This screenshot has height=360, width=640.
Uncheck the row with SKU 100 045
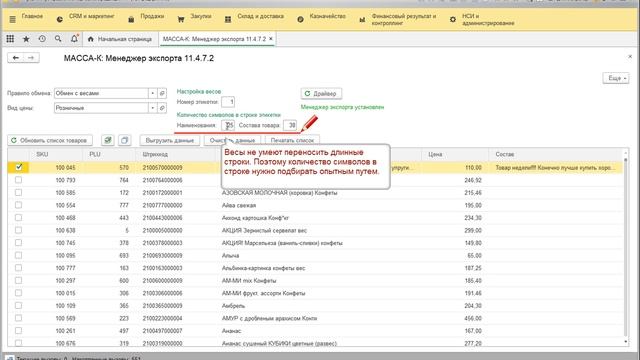point(18,167)
